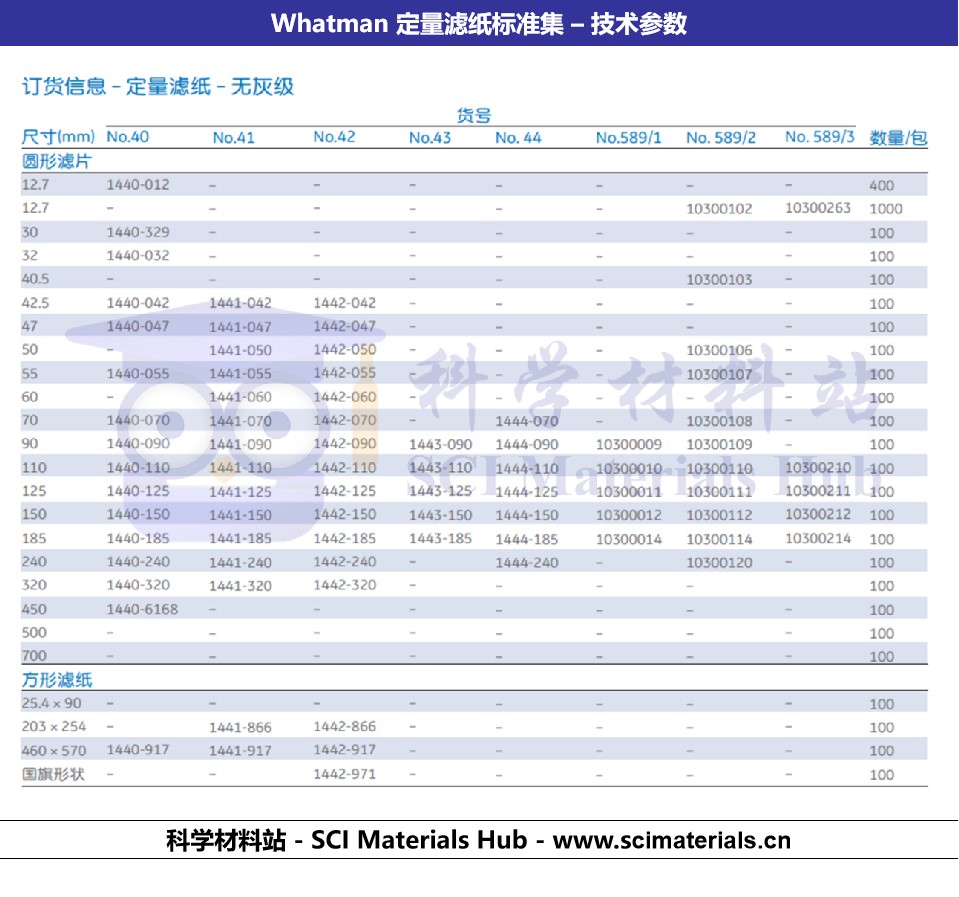Screen dimensions: 959x897
Task: Select the size label '203 × 254'
Action: [54, 727]
